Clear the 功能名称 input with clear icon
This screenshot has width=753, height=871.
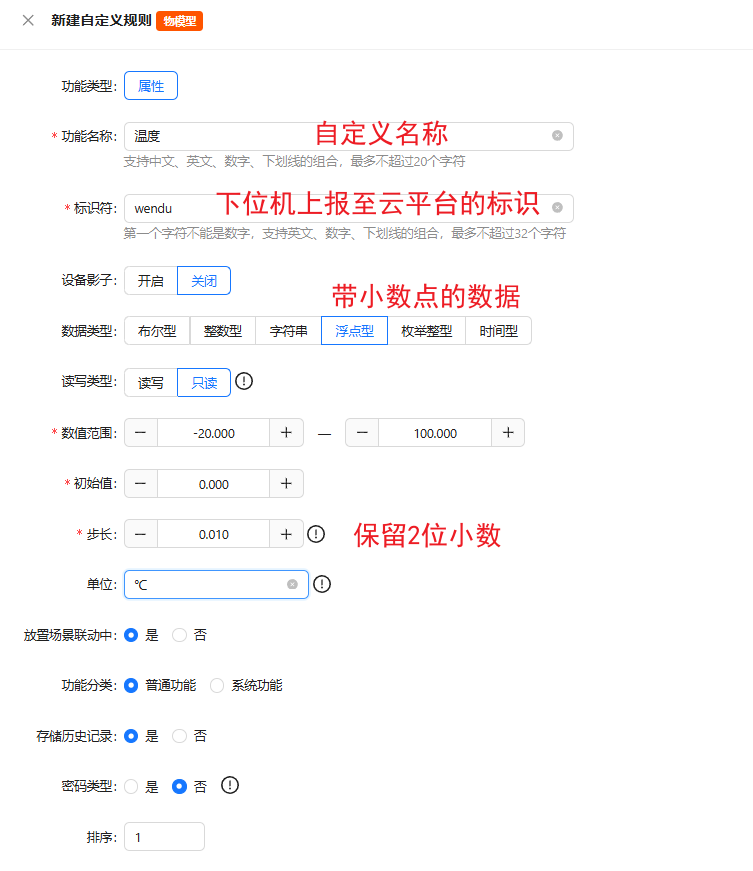[x=557, y=136]
